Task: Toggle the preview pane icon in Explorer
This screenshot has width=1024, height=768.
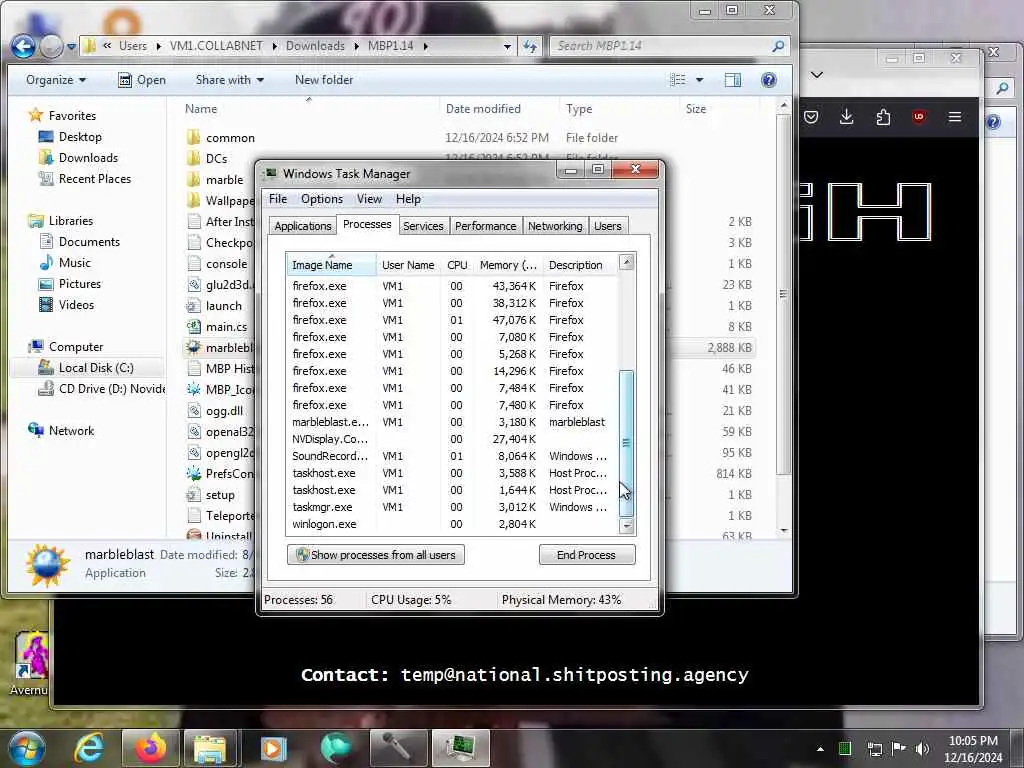Action: click(x=732, y=80)
